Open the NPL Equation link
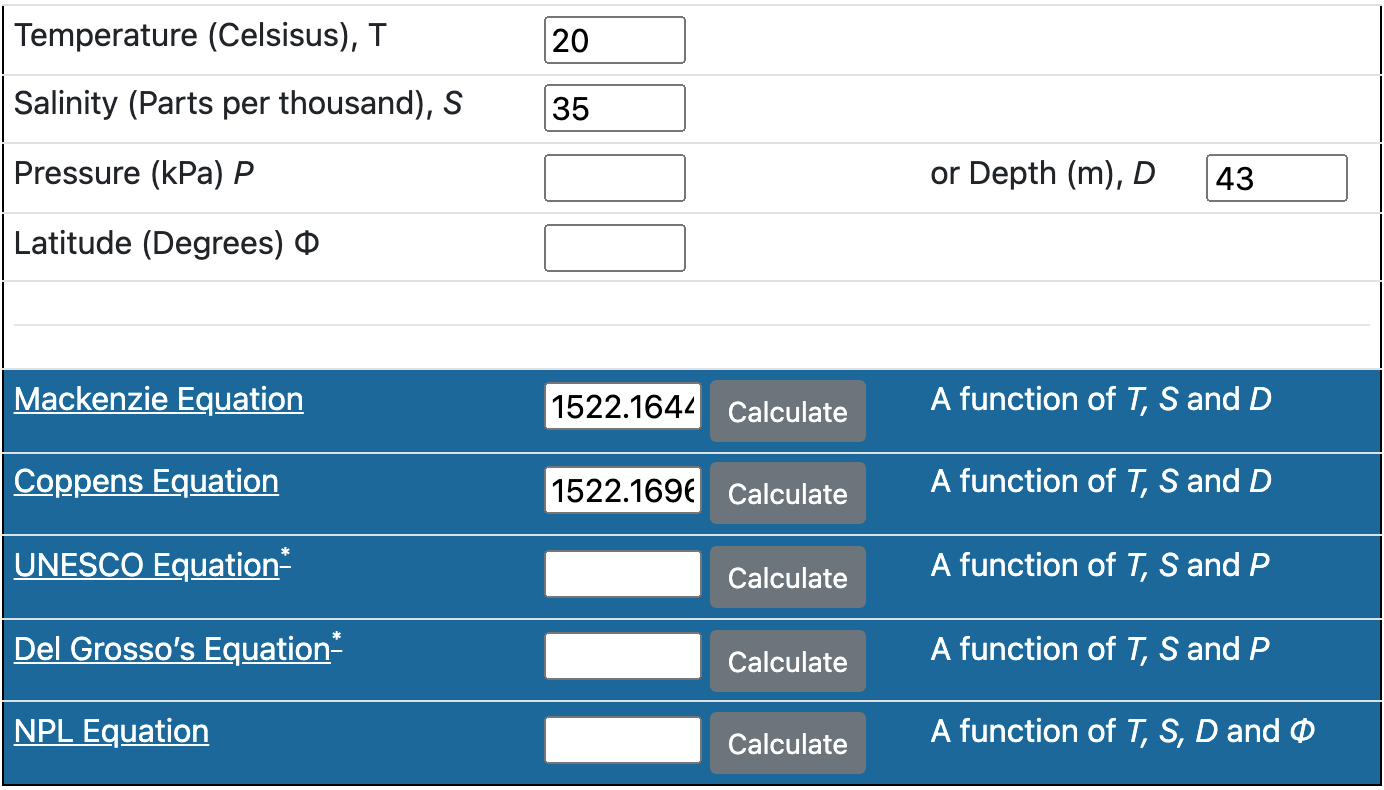This screenshot has width=1384, height=790. tap(112, 731)
